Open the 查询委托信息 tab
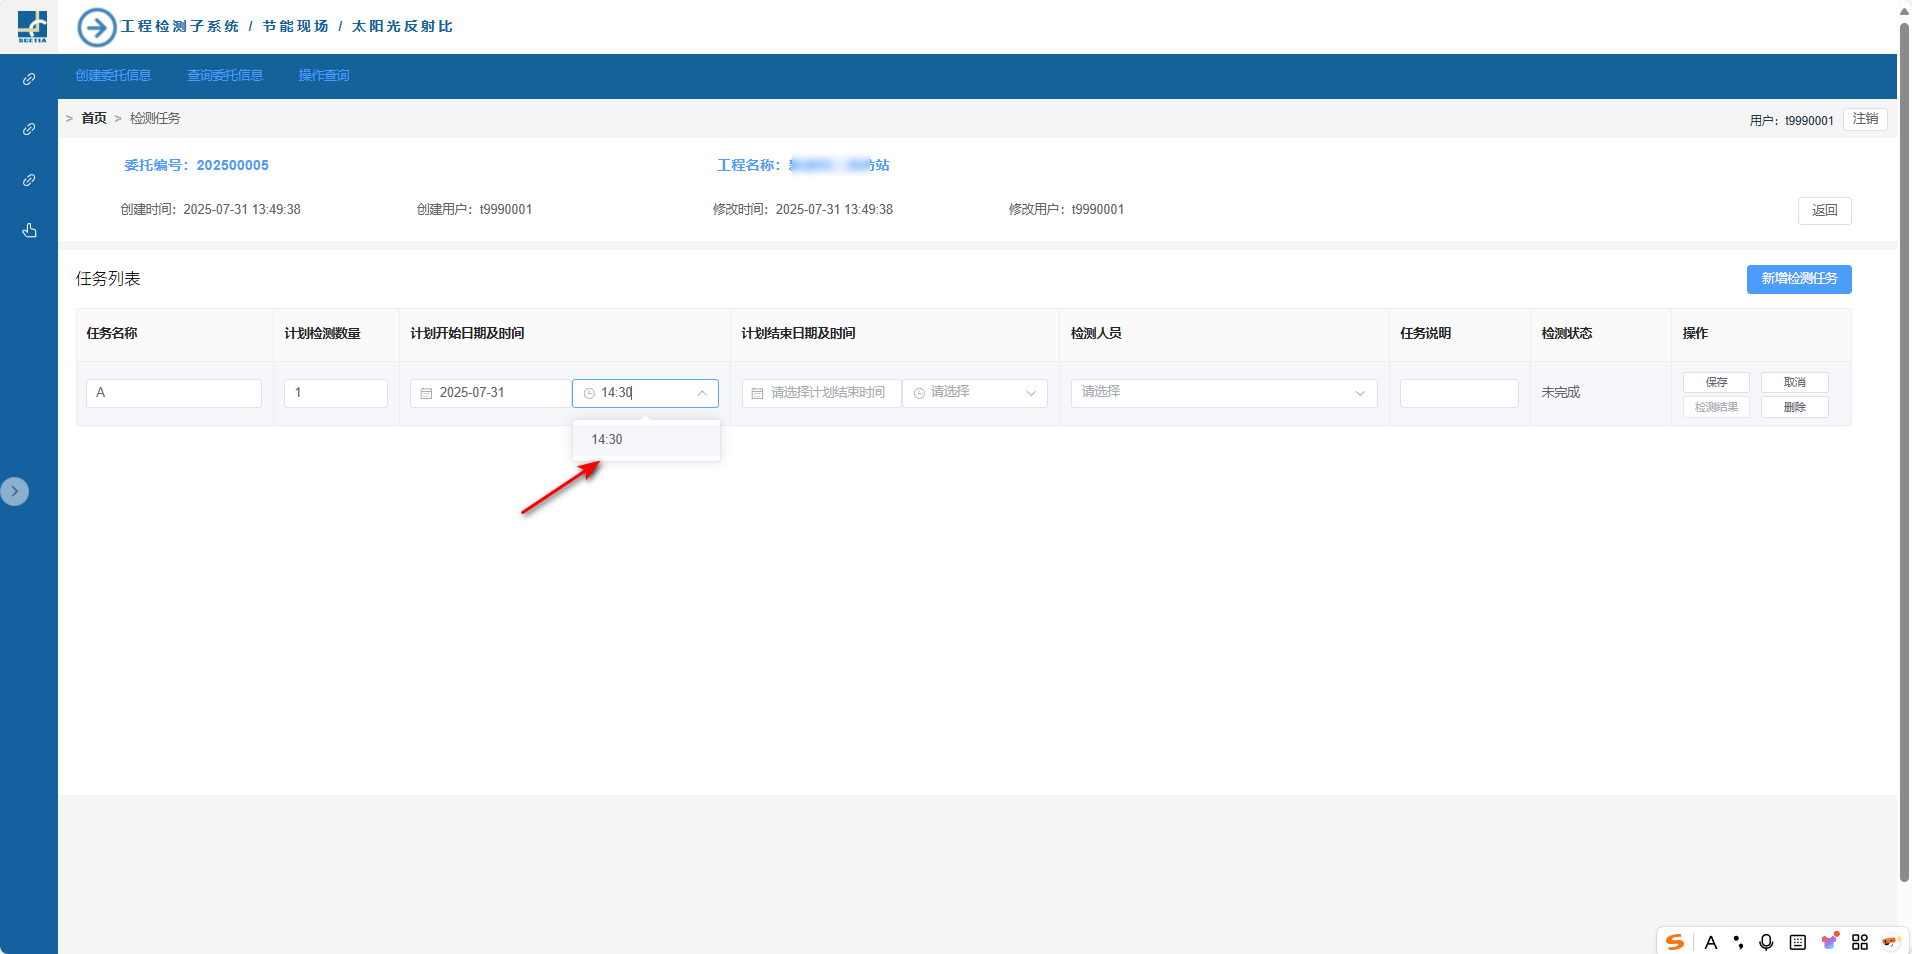Viewport: 1912px width, 954px height. click(x=225, y=76)
